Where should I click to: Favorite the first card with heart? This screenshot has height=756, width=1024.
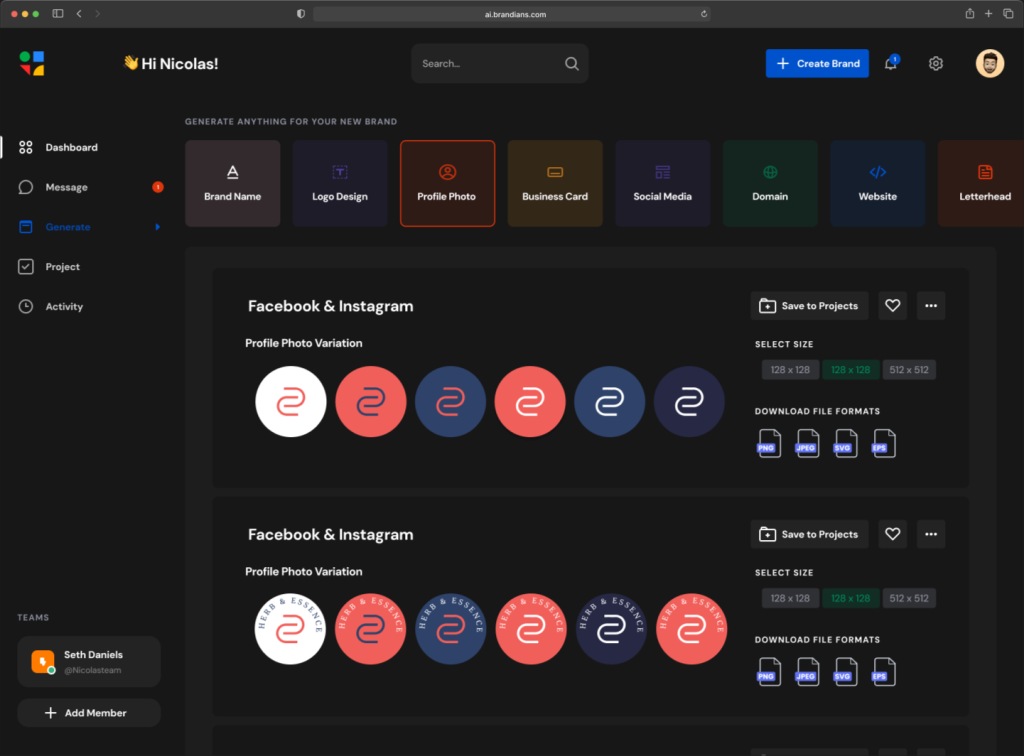(893, 306)
